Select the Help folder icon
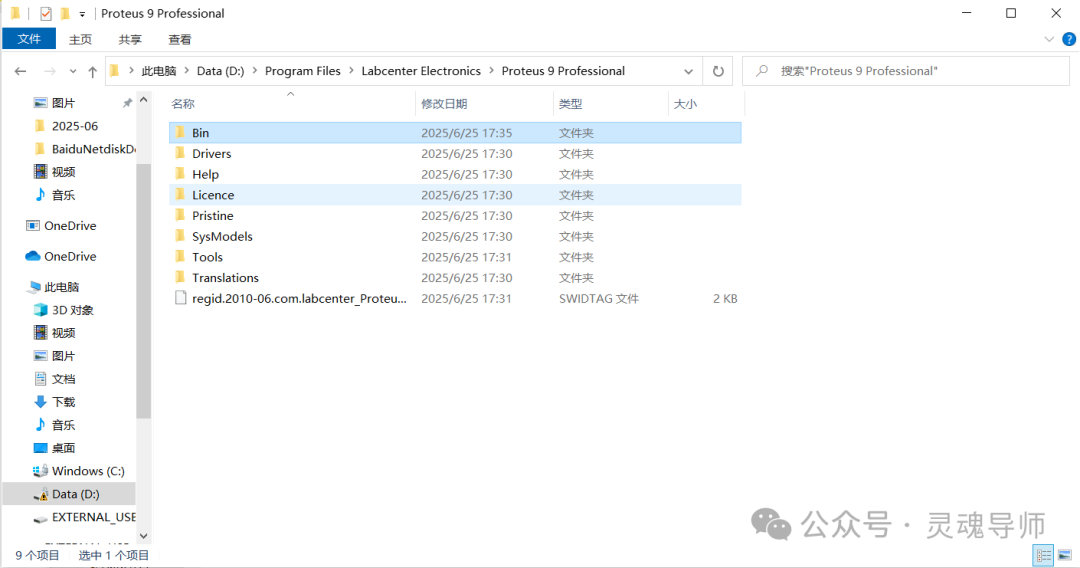 click(x=180, y=173)
